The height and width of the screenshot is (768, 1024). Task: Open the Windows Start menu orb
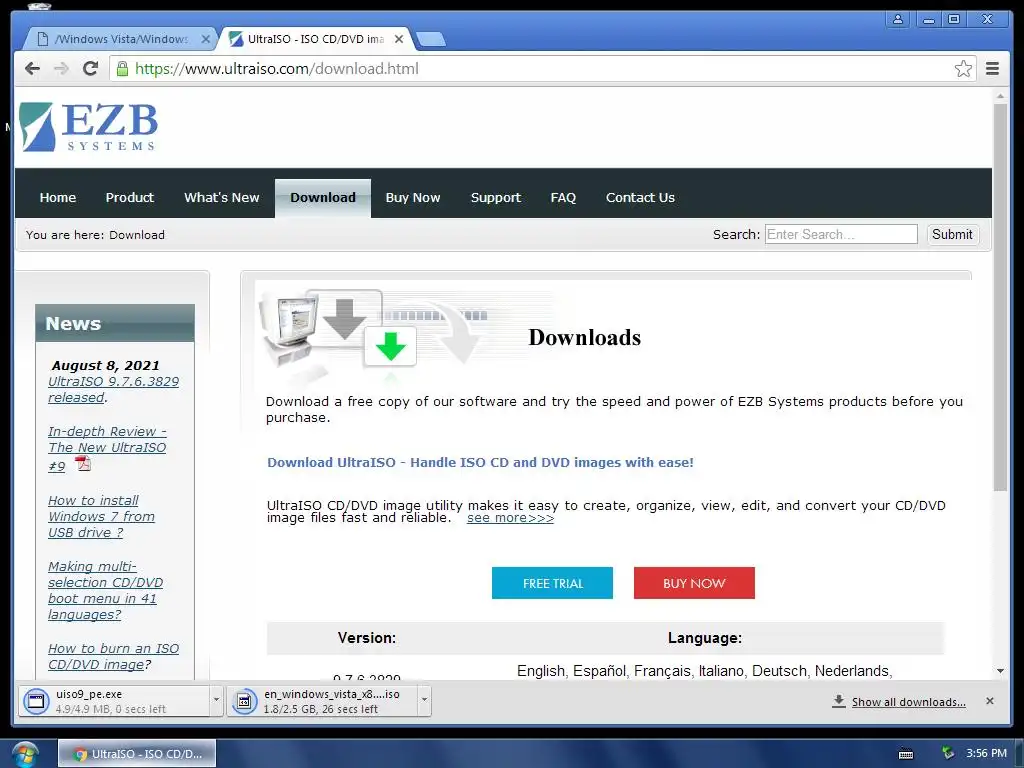click(24, 754)
